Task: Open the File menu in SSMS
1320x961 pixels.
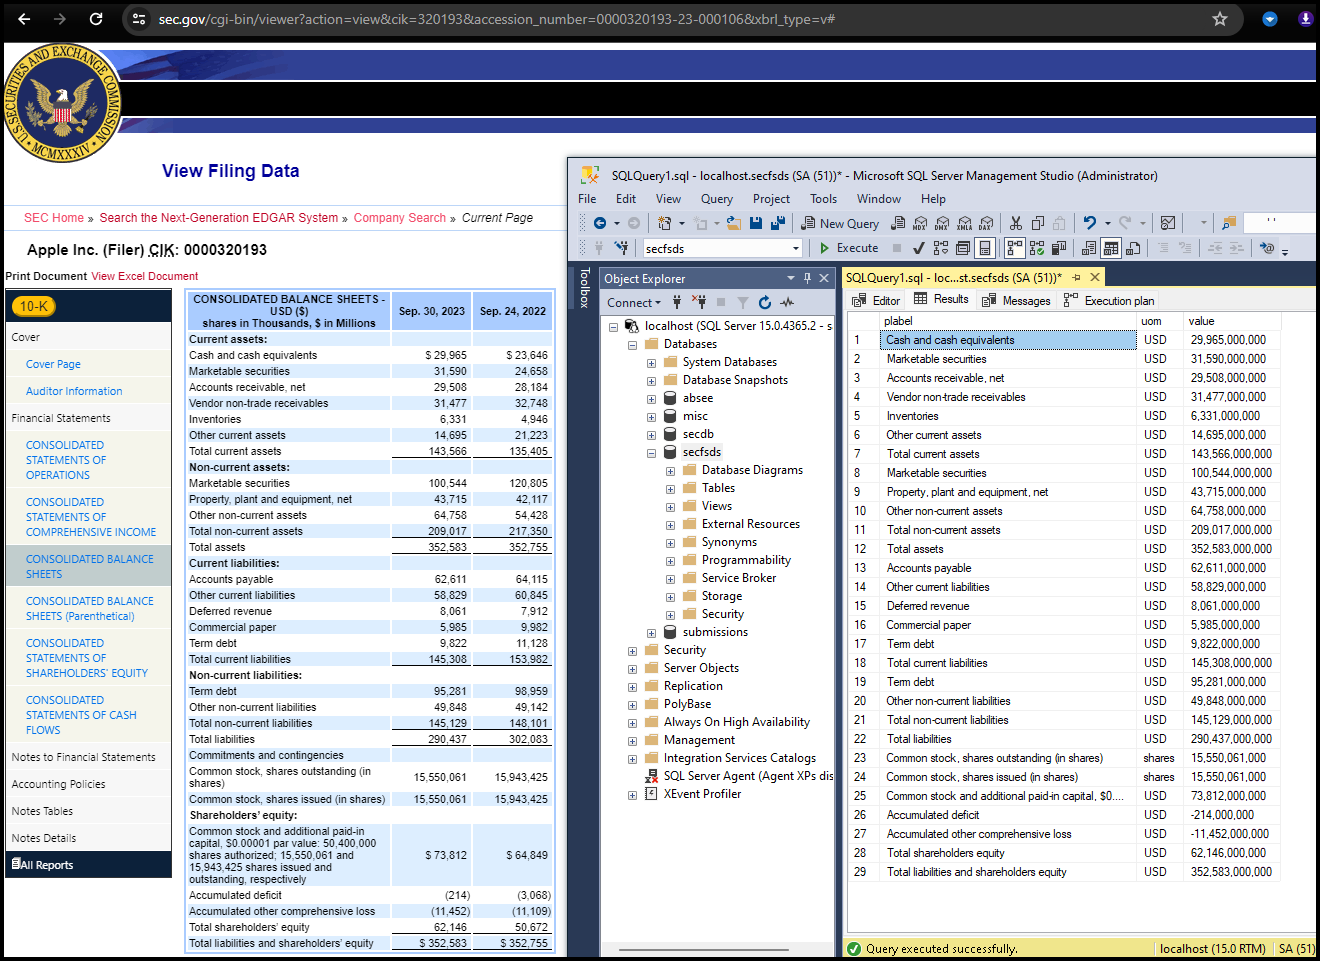Action: click(587, 199)
